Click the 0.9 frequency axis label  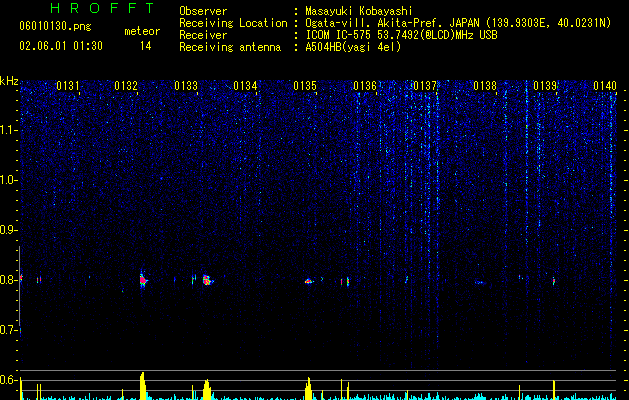(9, 230)
